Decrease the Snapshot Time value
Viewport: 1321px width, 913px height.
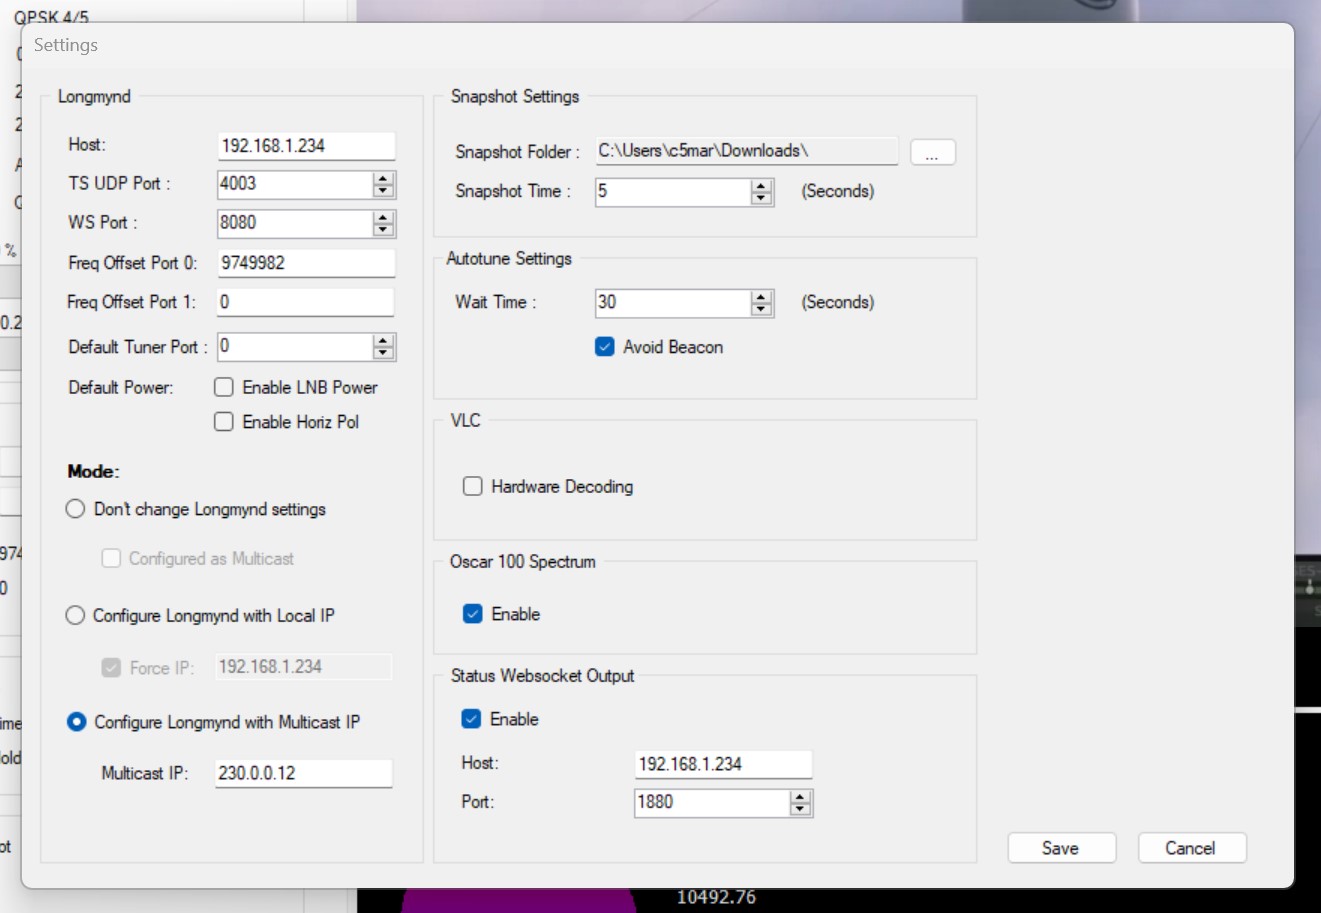coord(762,198)
